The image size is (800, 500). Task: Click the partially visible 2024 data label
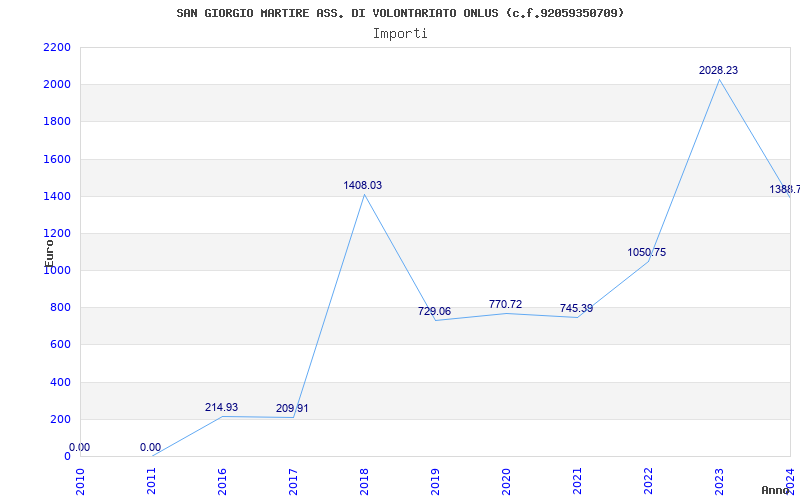coord(785,189)
